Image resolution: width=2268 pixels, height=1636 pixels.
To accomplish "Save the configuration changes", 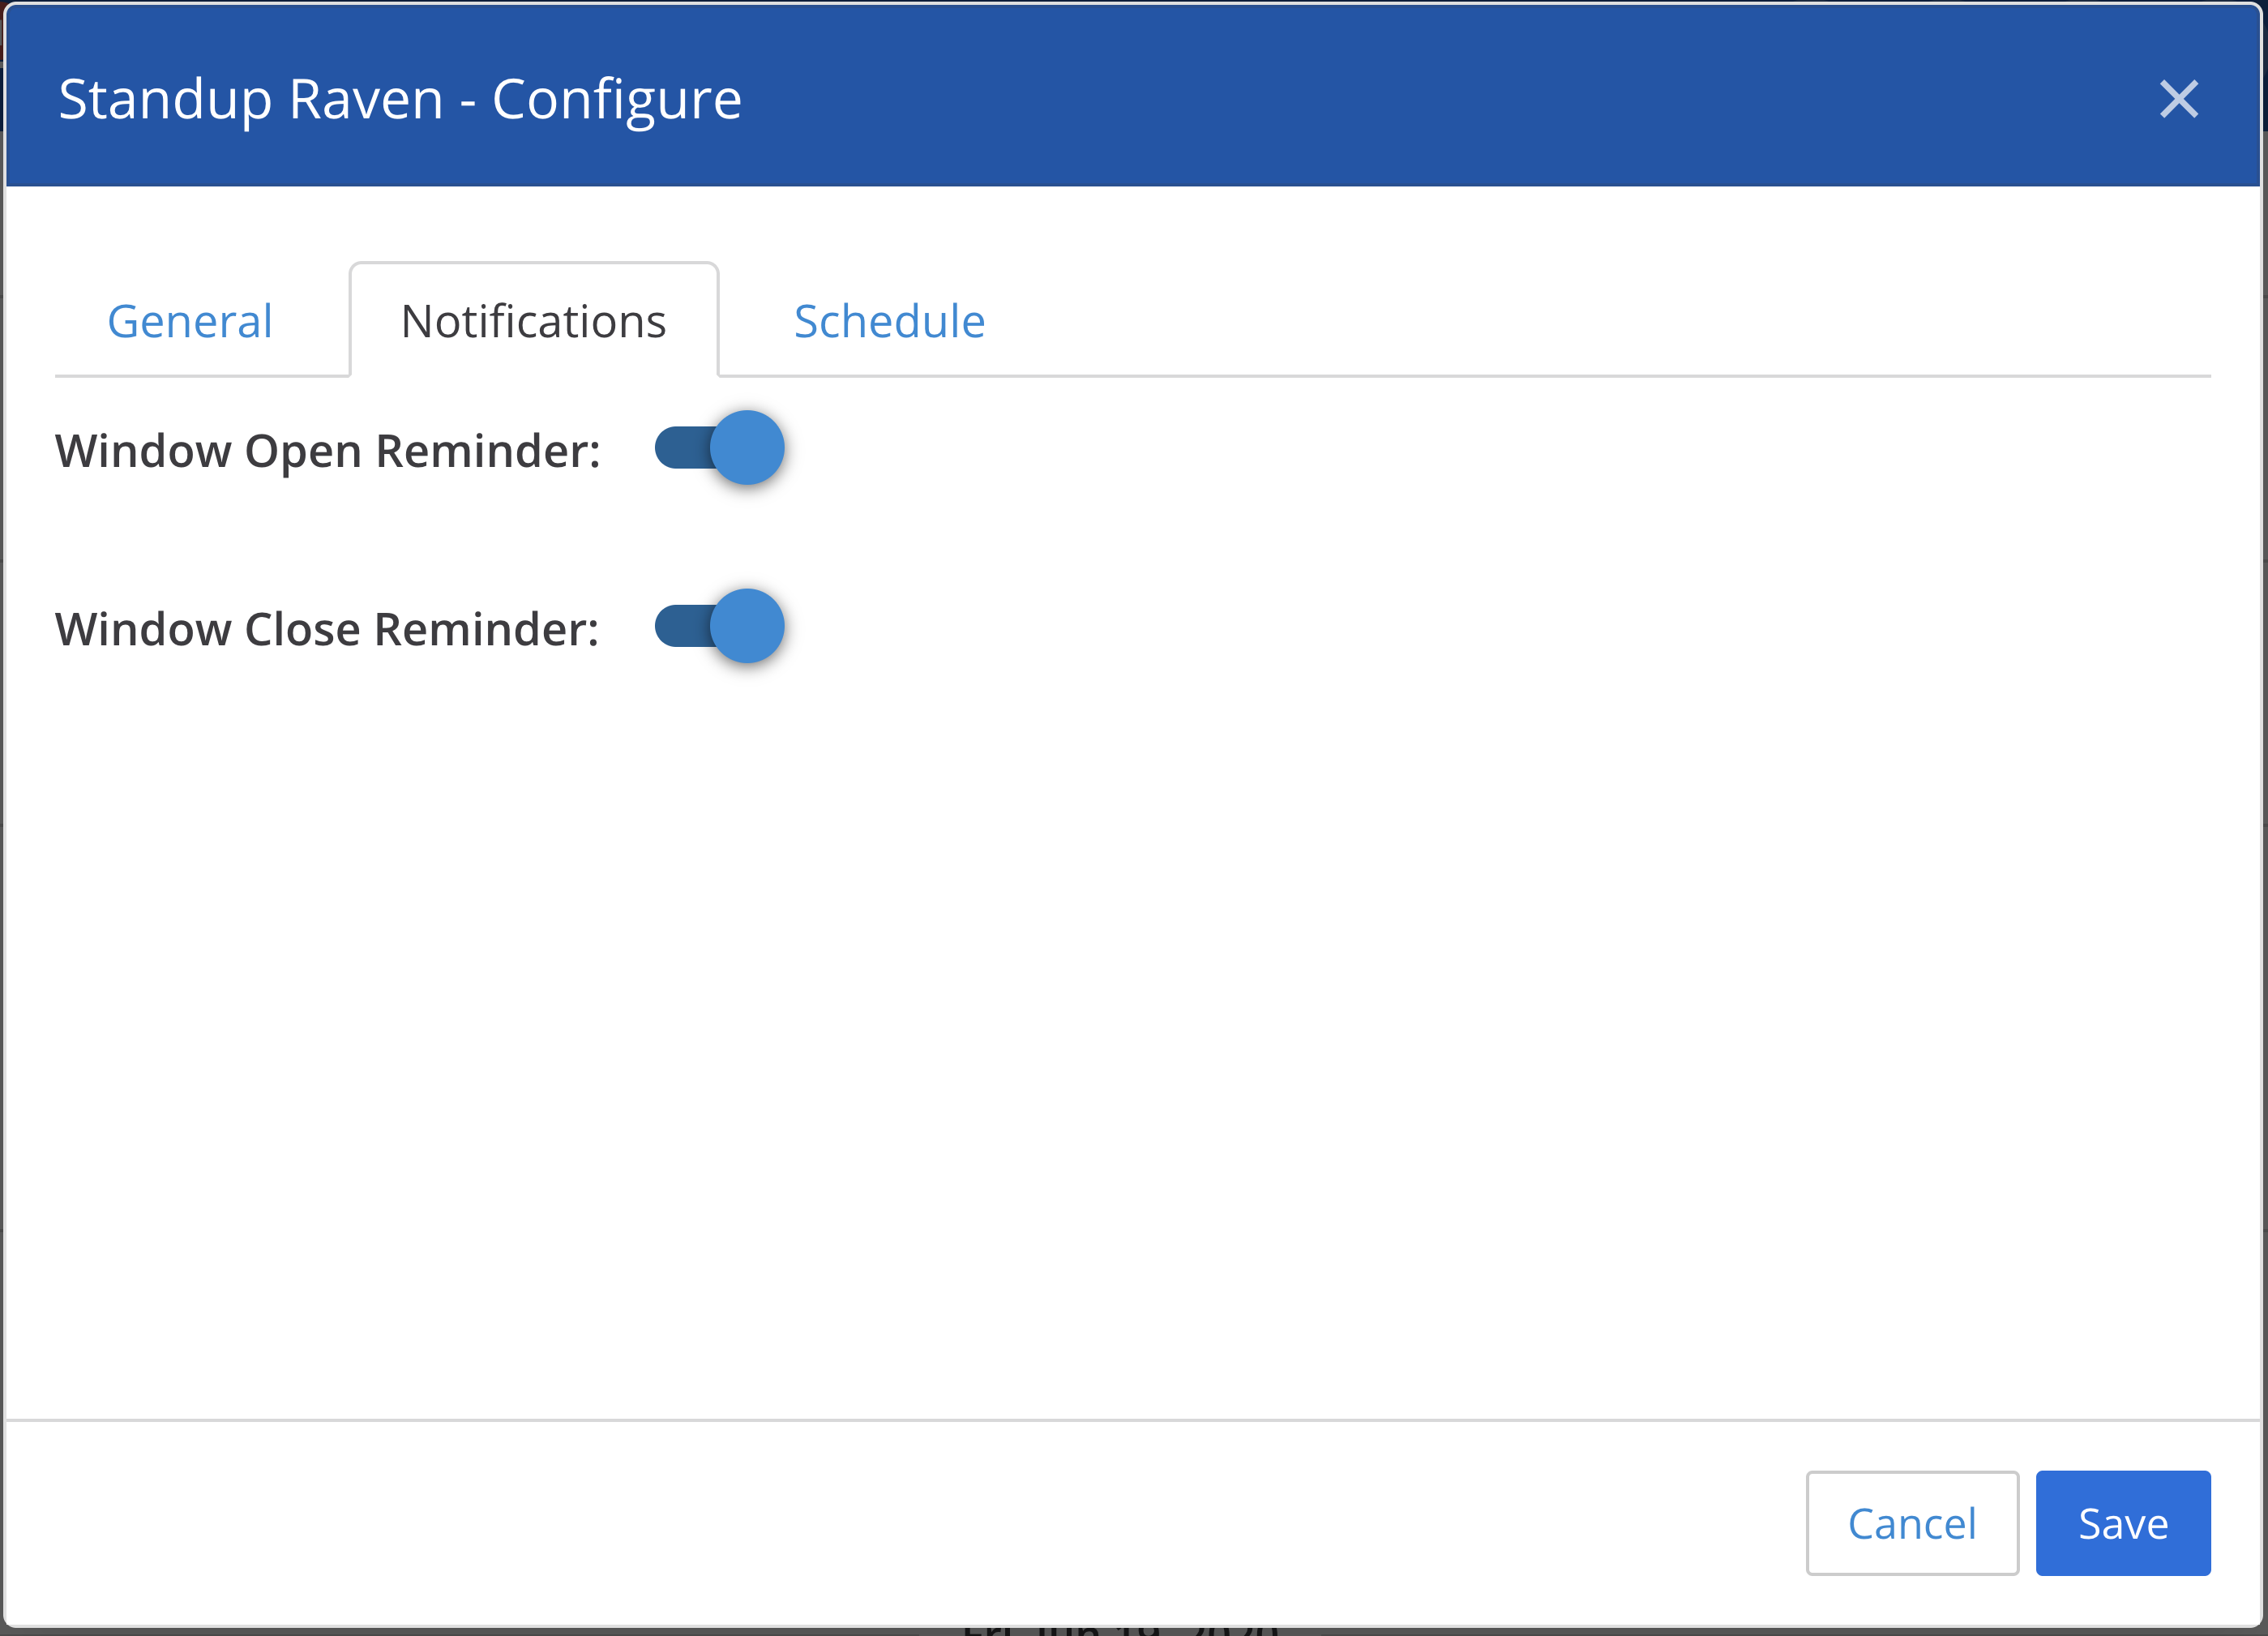I will [2122, 1523].
